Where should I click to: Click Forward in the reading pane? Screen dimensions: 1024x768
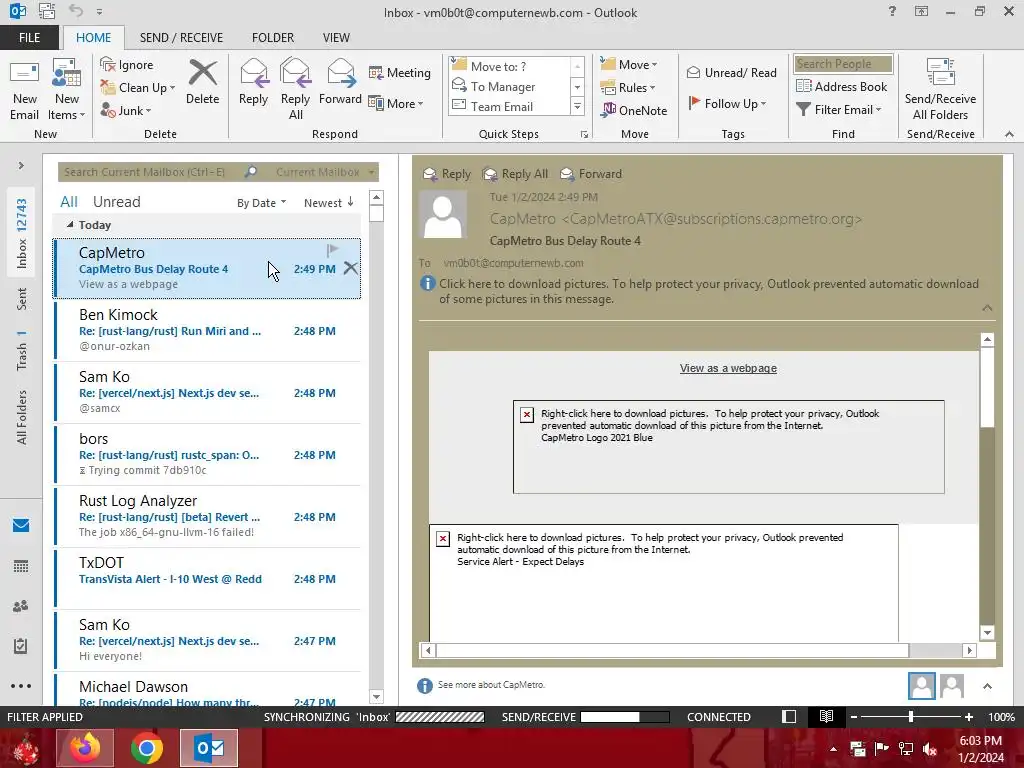tap(592, 174)
